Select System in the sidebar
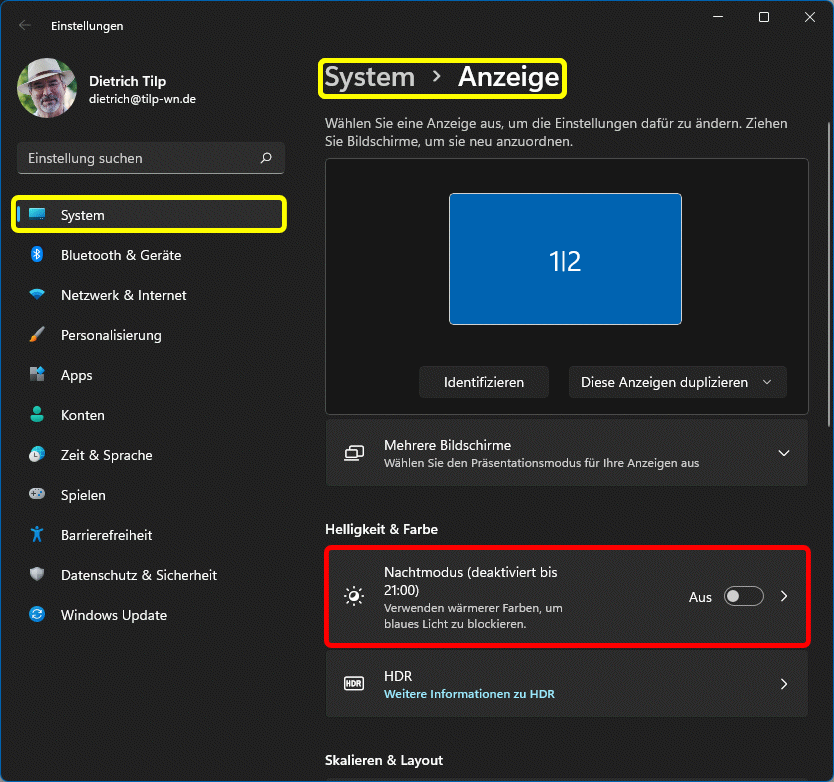 [150, 215]
